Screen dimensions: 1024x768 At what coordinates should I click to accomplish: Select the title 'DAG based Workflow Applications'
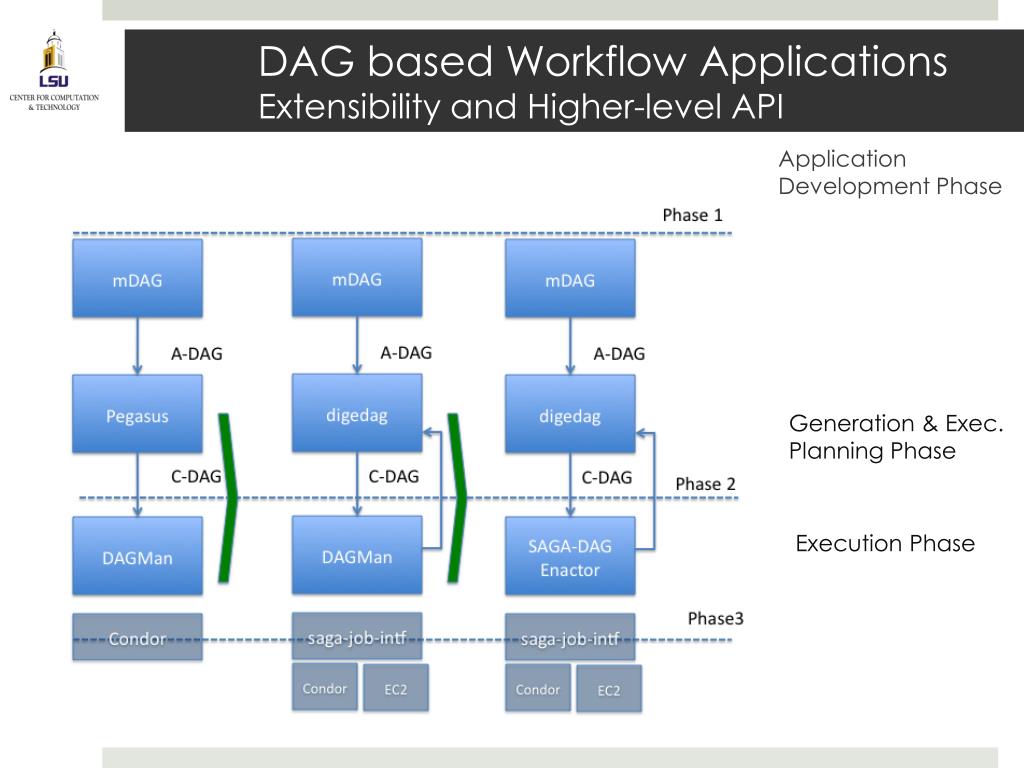602,62
